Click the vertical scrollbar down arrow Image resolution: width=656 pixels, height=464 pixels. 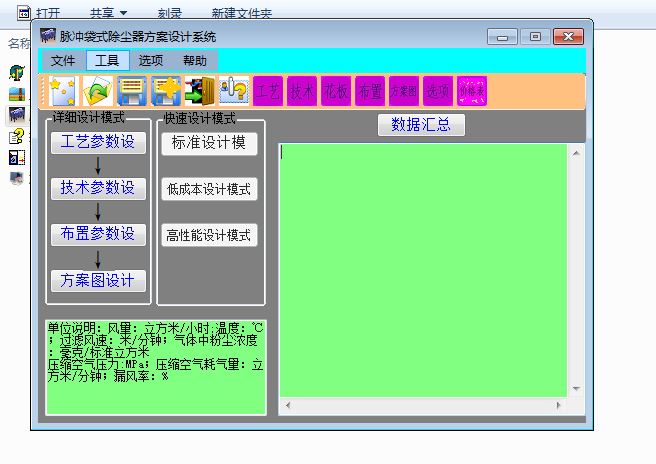click(x=576, y=389)
